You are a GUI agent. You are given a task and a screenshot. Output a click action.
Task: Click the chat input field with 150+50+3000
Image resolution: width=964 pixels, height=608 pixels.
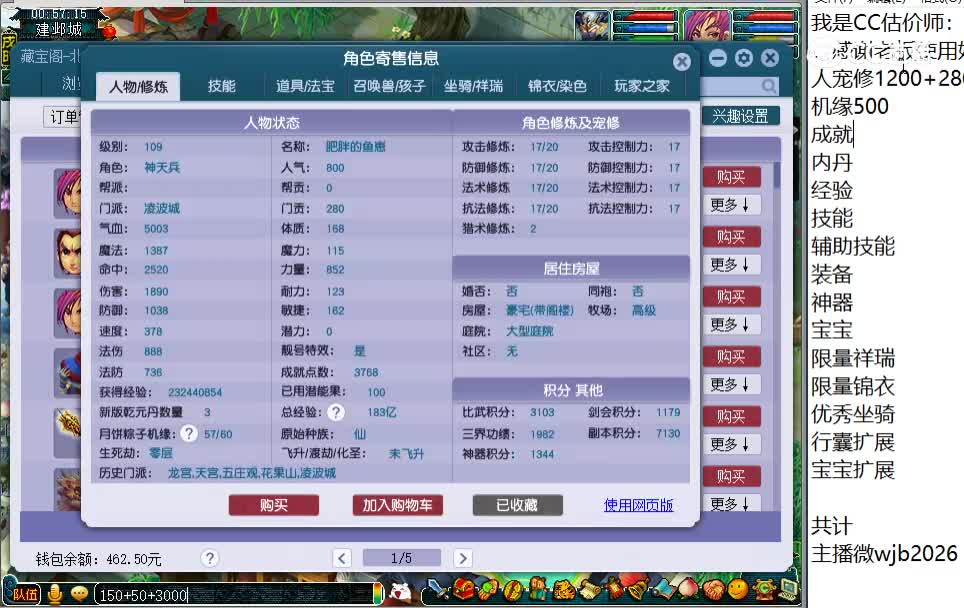(x=234, y=594)
